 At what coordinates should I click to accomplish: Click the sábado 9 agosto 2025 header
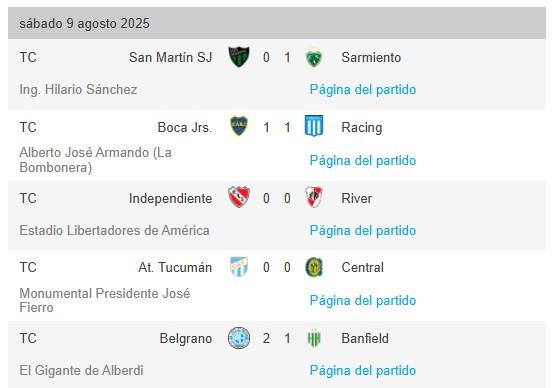point(277,23)
